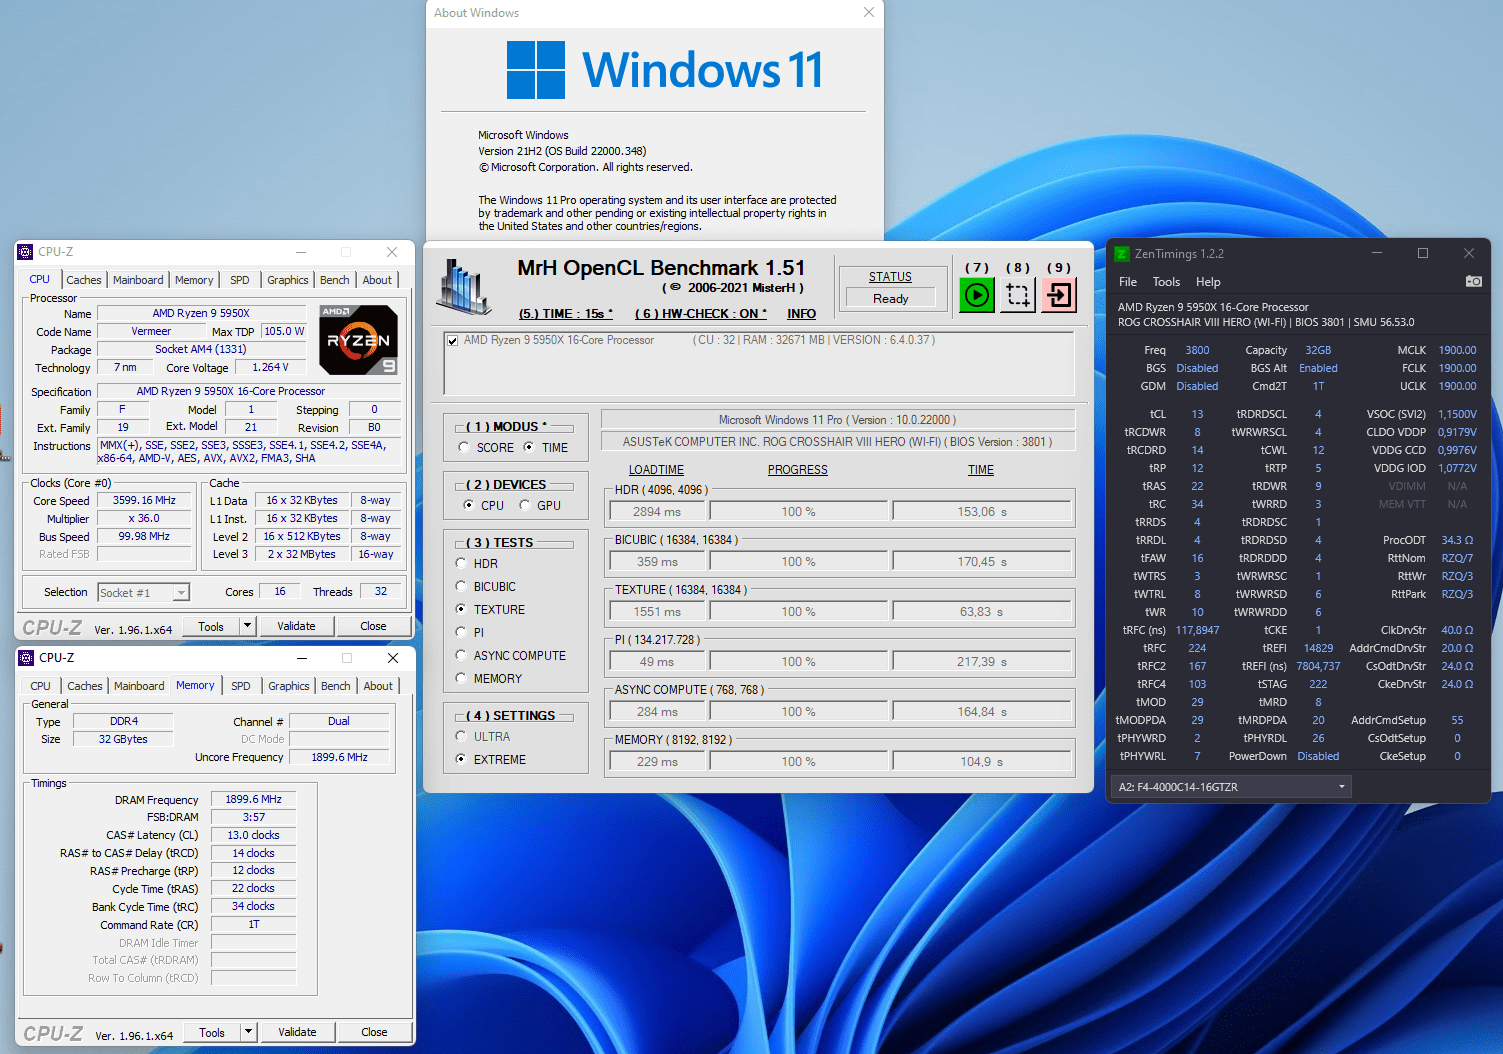Select the PI test radio button

(x=461, y=632)
